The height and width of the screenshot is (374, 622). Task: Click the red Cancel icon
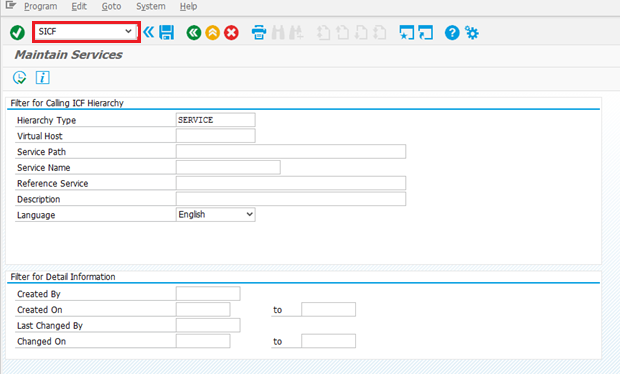point(231,33)
